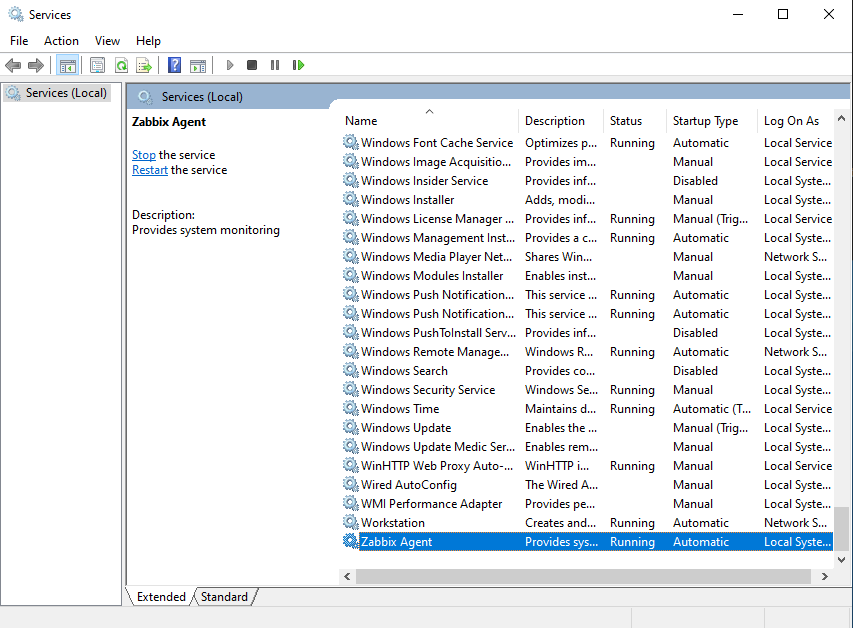
Task: Sort by the Startup Type column header
Action: [705, 121]
